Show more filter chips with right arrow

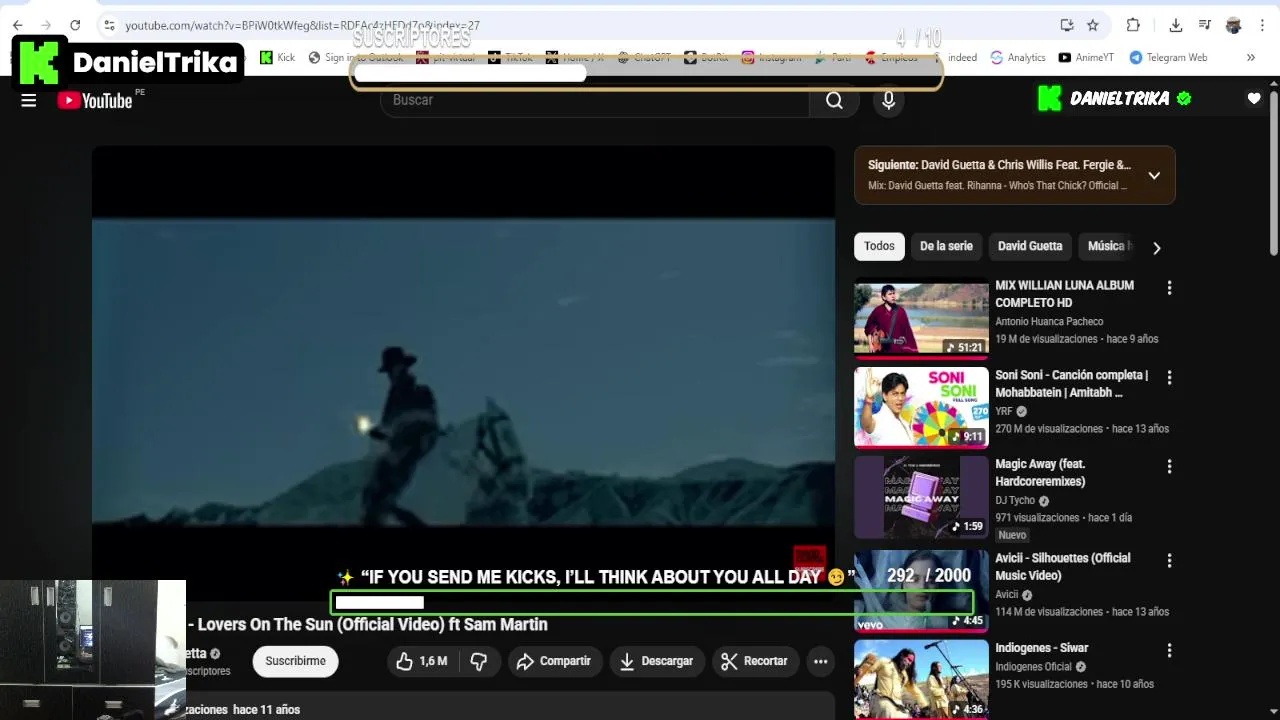(1156, 247)
